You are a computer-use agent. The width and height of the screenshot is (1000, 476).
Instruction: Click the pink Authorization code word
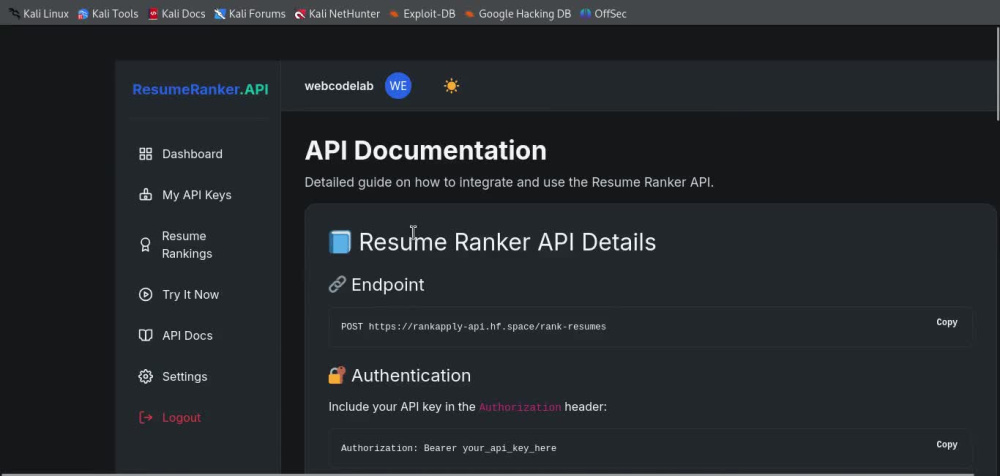click(x=520, y=407)
